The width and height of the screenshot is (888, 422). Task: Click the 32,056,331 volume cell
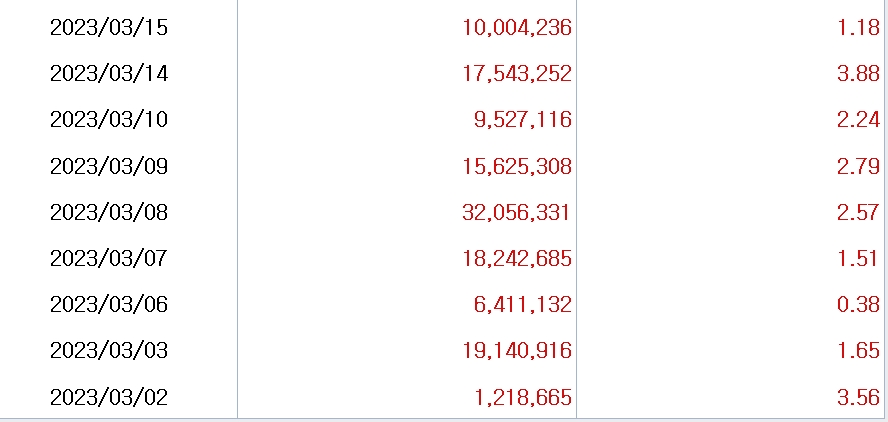coord(517,212)
